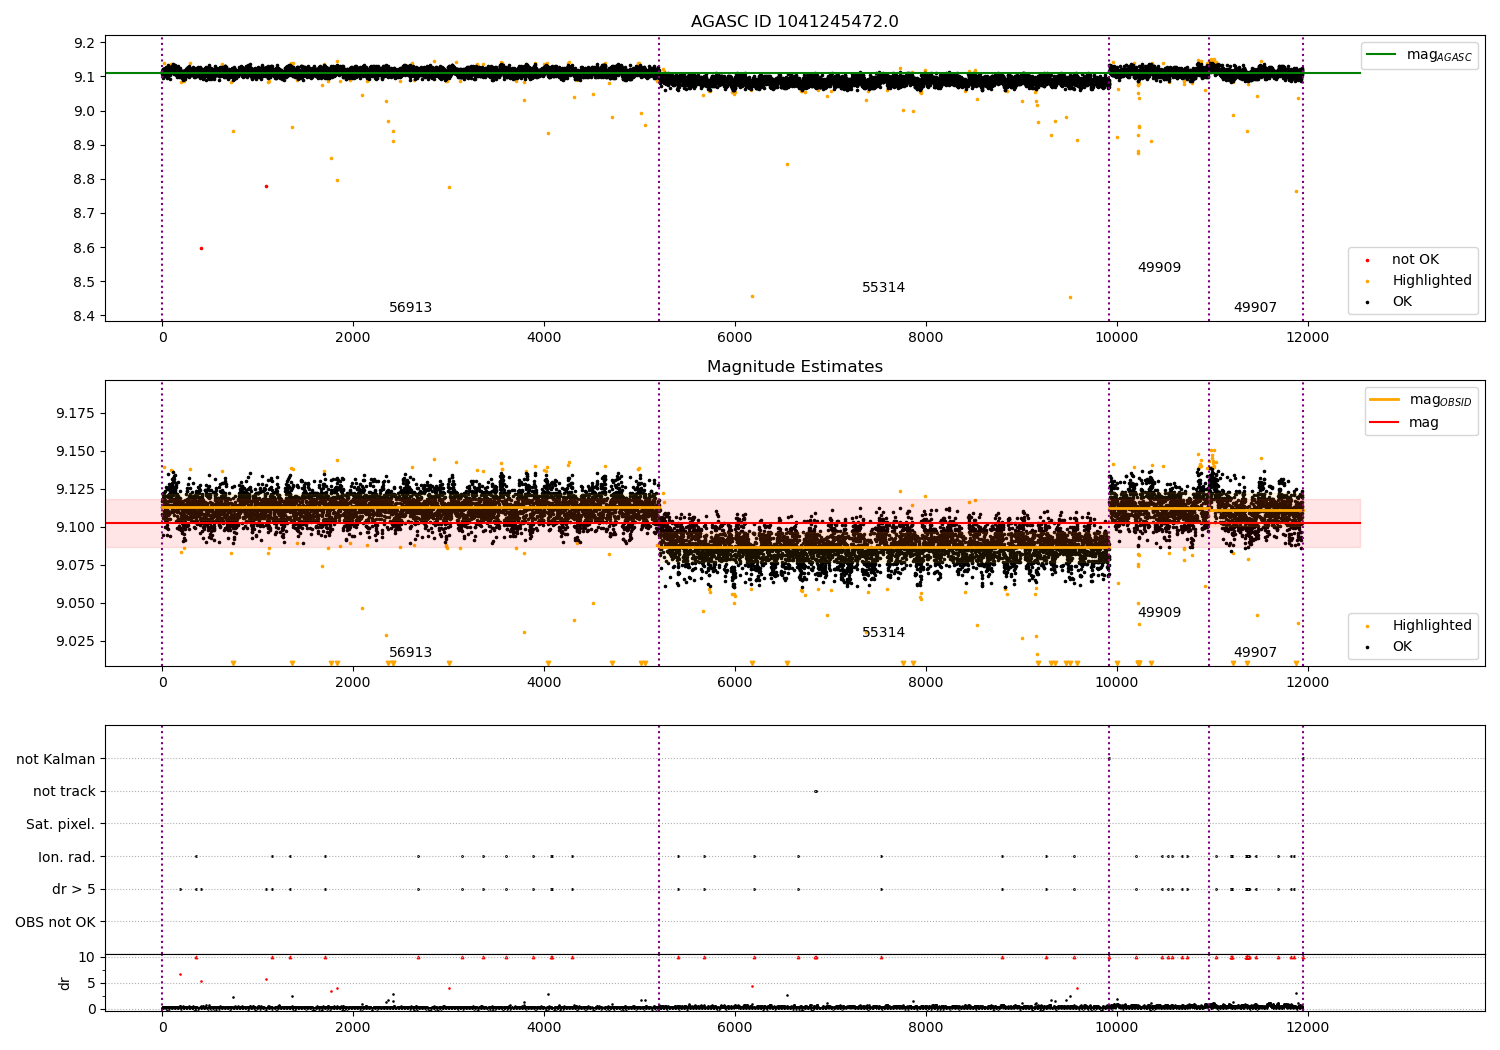This screenshot has height=1050, width=1500.
Task: Click the 55314 obsid annotation in top plot
Action: [883, 288]
